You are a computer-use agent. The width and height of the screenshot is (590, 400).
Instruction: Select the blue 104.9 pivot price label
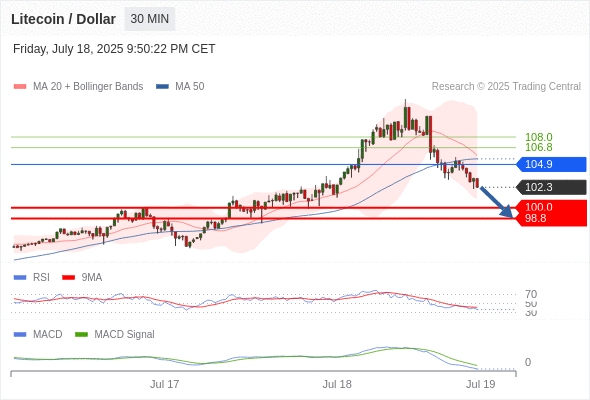click(552, 164)
